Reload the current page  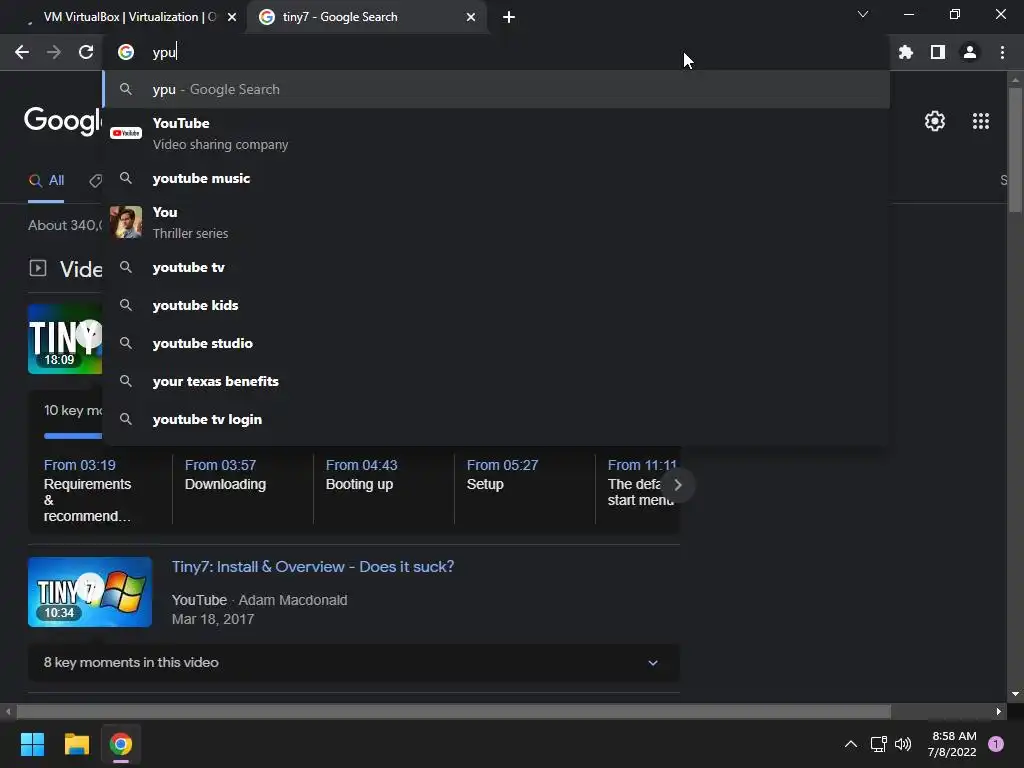click(86, 52)
